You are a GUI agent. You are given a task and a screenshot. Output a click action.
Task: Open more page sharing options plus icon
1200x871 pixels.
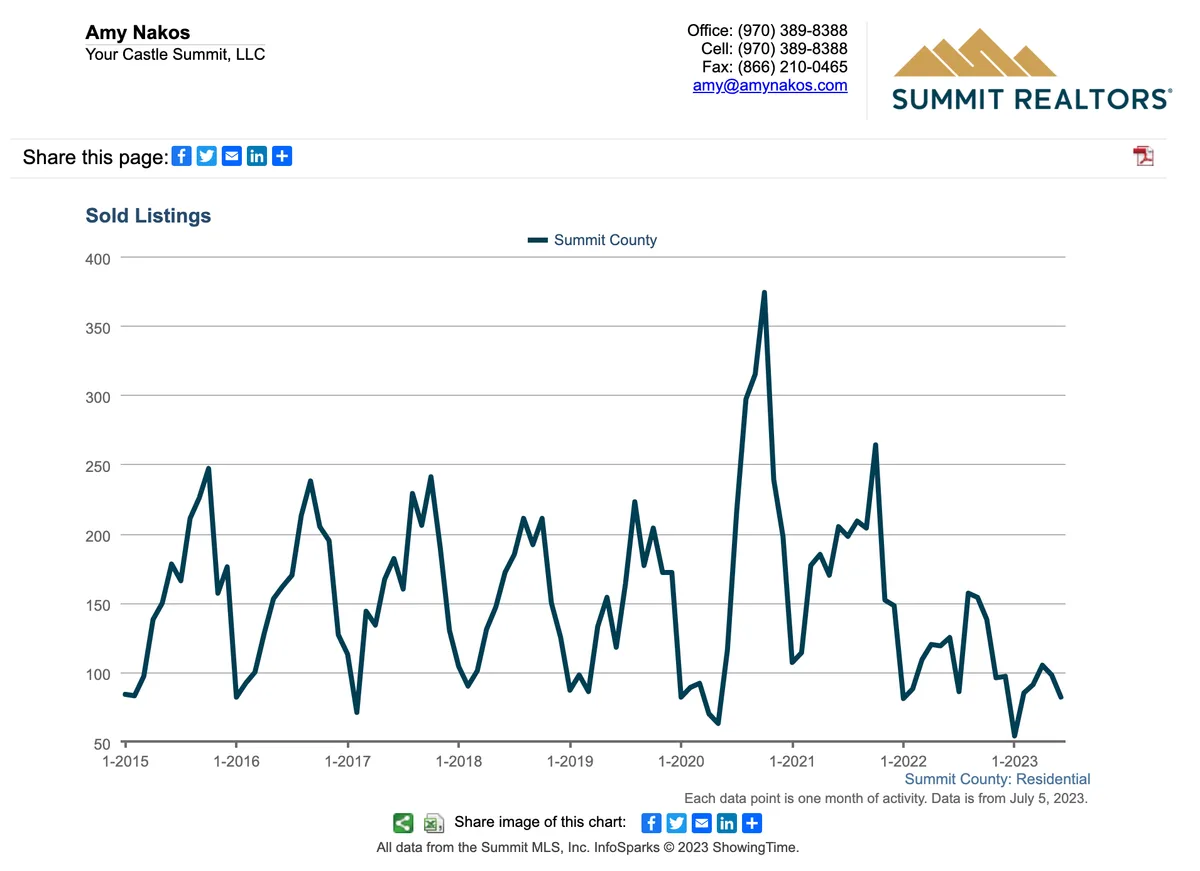282,156
